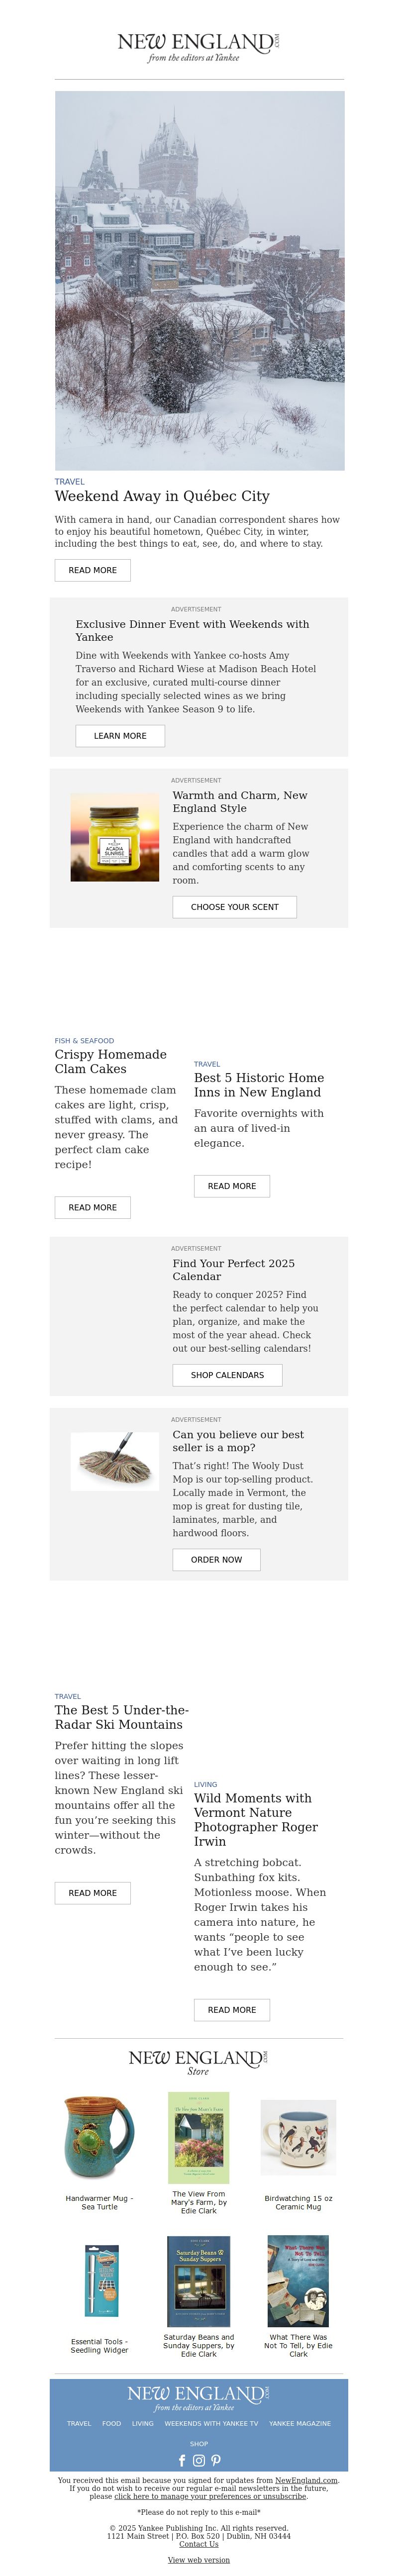
Task: Open the Instagram icon in footer
Action: pyautogui.click(x=199, y=2460)
